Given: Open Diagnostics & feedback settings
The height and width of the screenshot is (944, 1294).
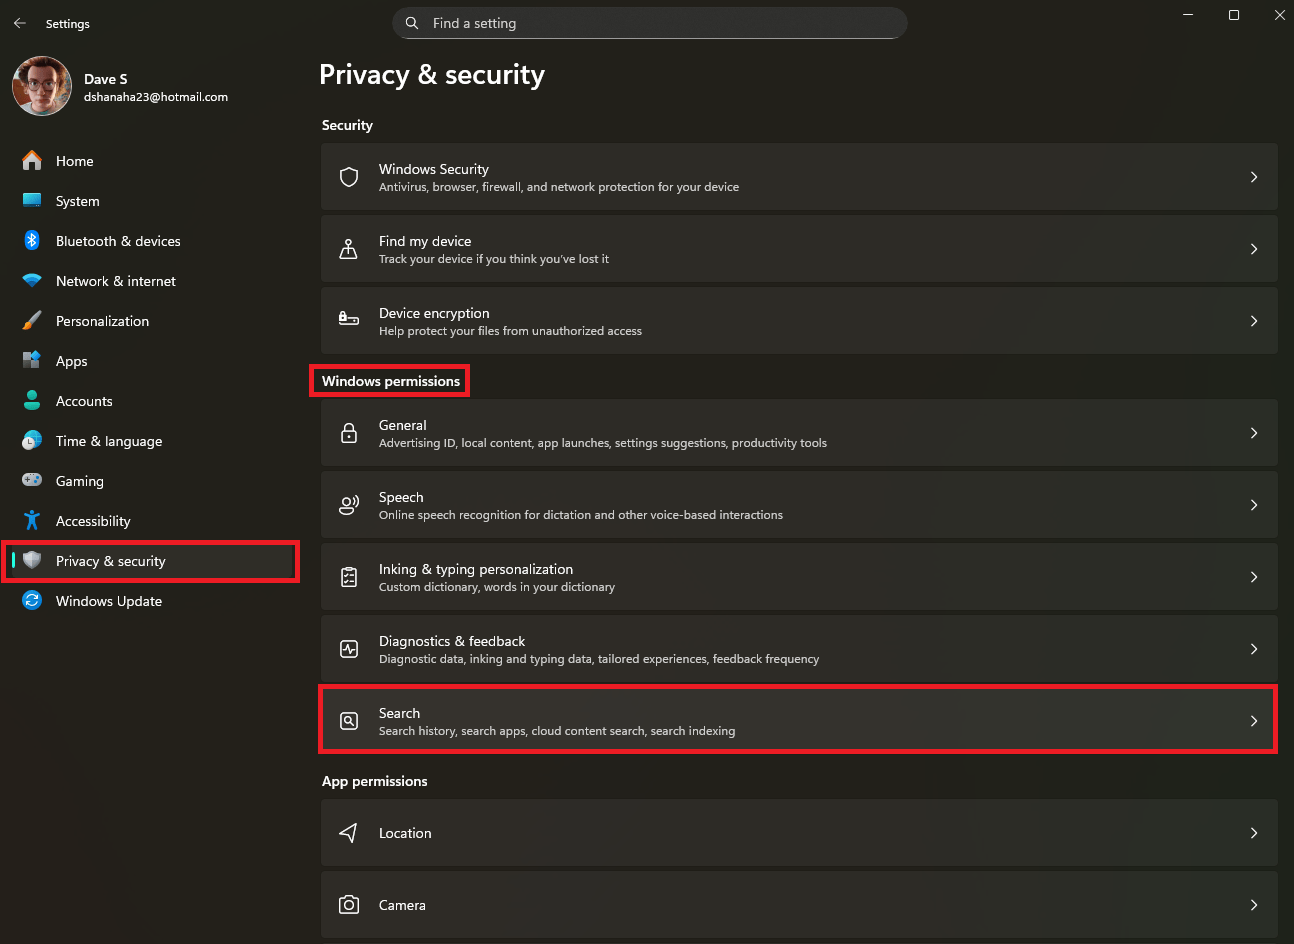Looking at the screenshot, I should point(798,649).
